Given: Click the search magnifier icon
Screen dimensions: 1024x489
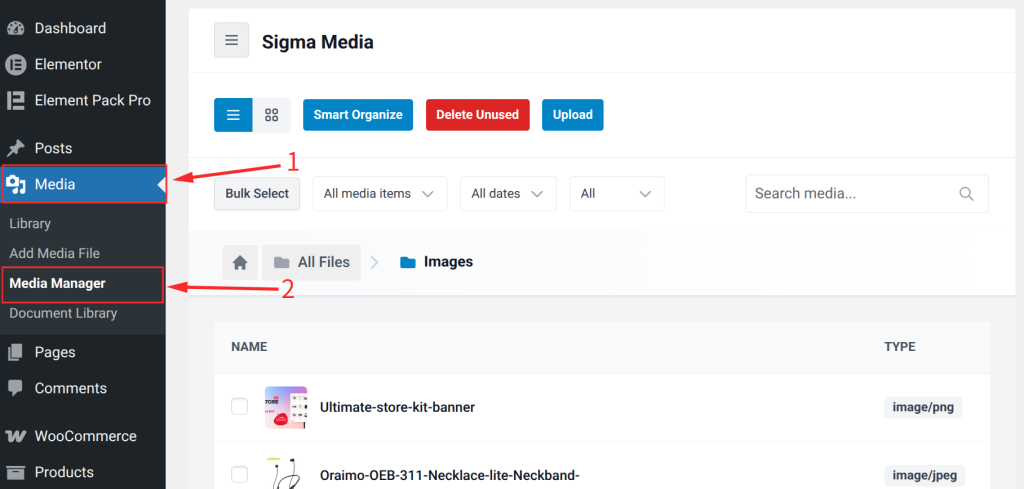Looking at the screenshot, I should tap(967, 194).
